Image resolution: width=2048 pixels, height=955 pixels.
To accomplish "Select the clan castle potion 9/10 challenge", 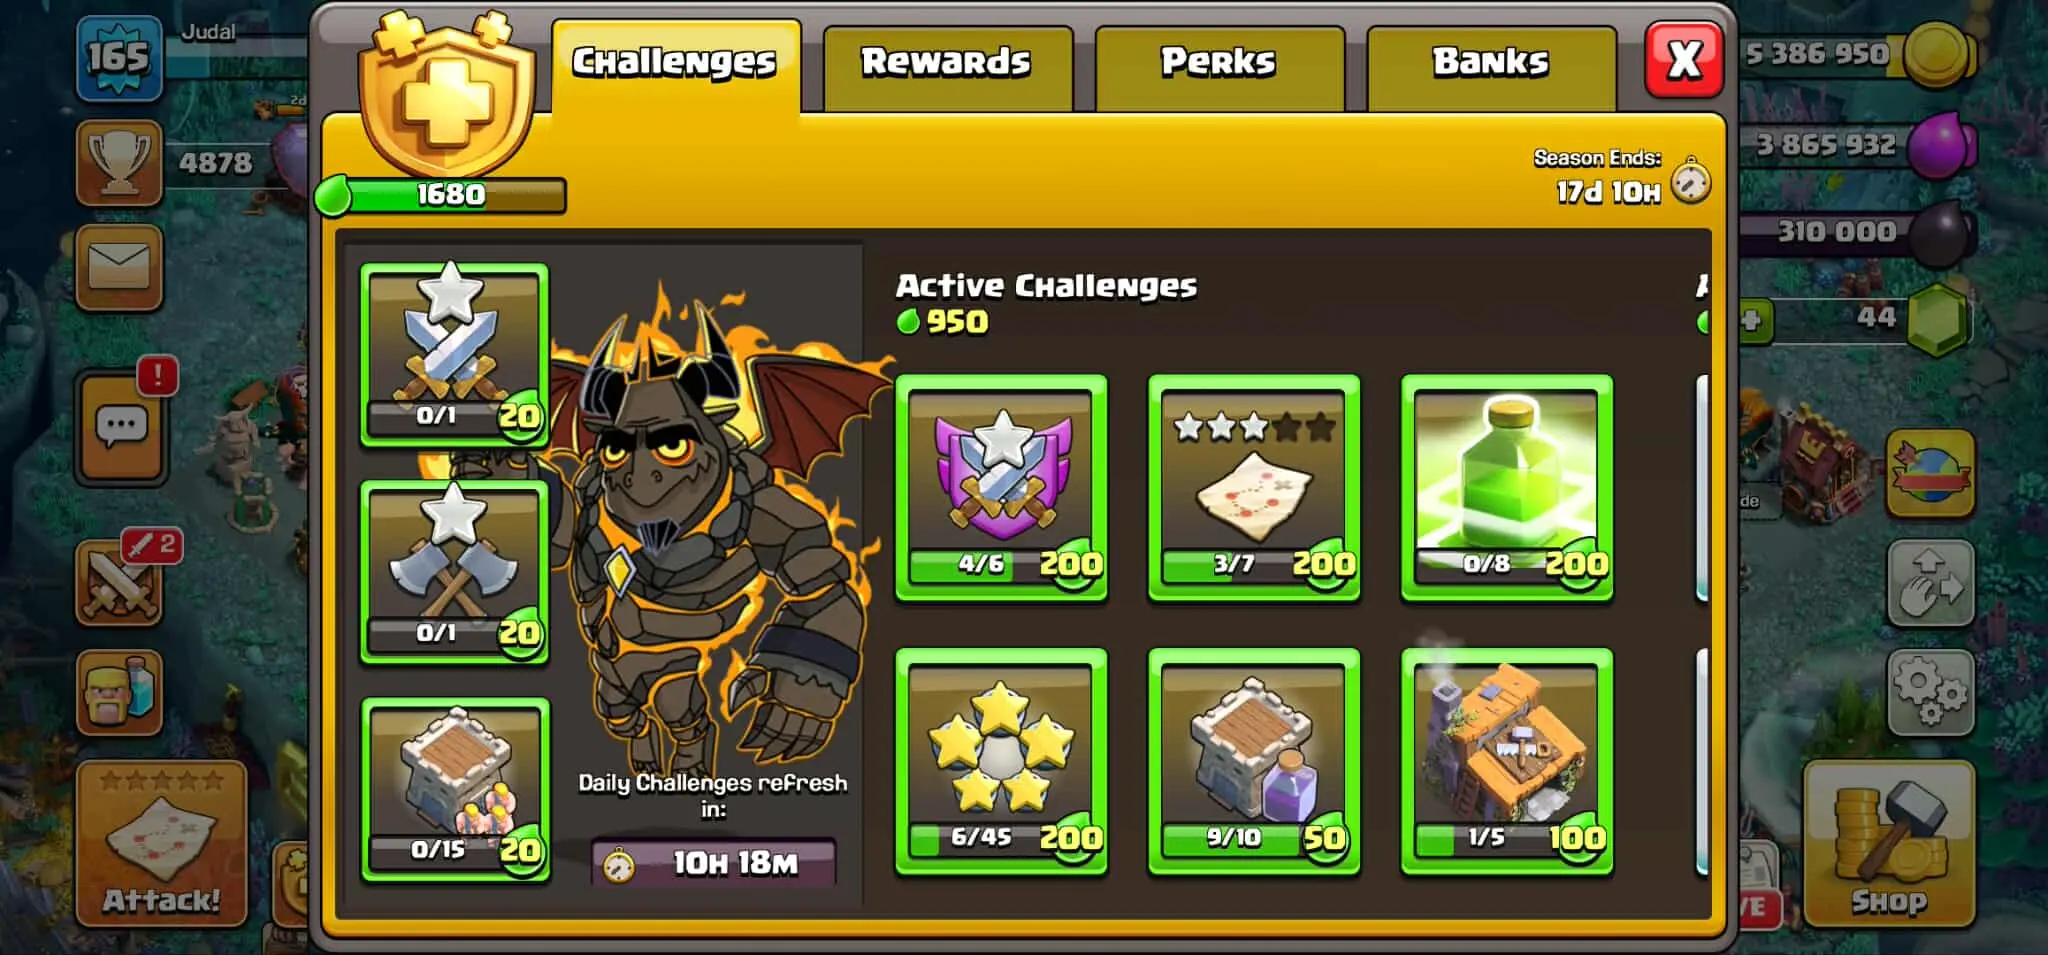I will 1253,761.
